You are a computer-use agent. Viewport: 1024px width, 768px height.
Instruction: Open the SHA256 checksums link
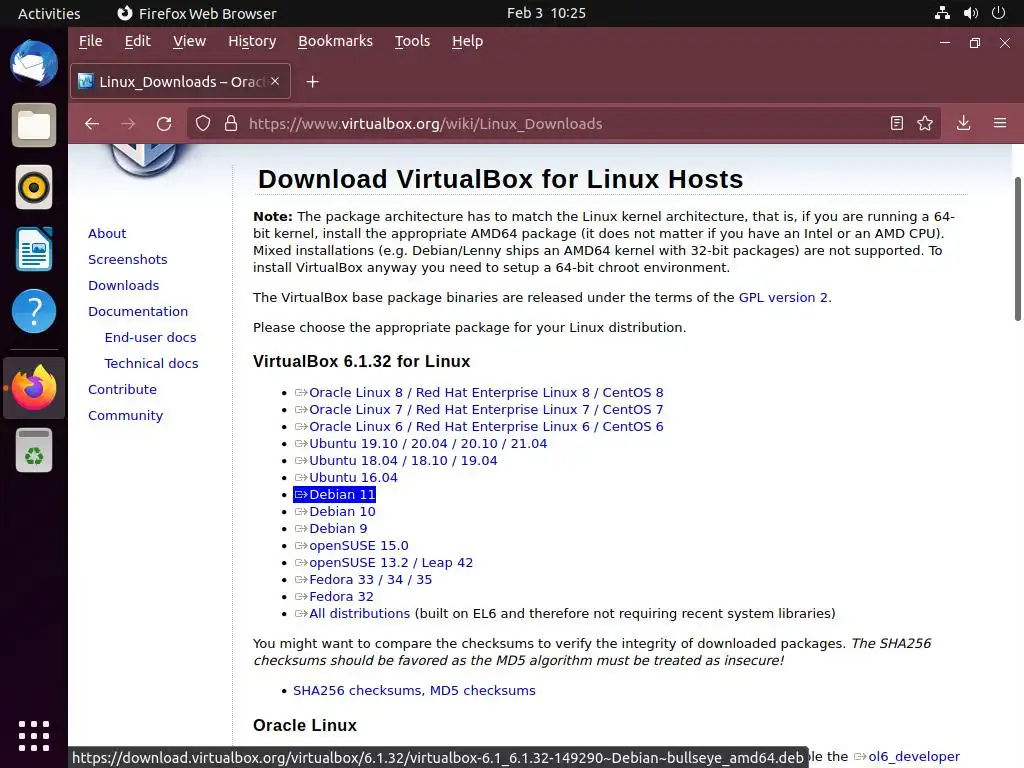(x=358, y=690)
